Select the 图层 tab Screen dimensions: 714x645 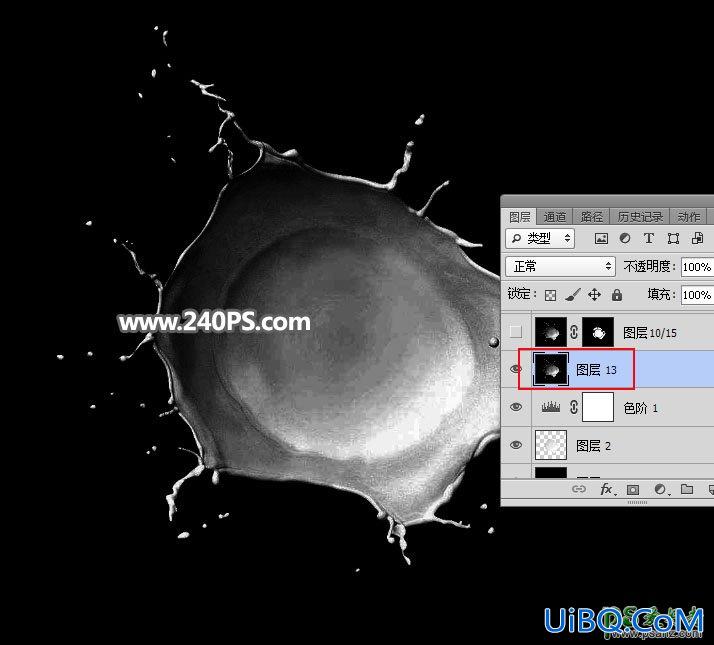click(x=520, y=217)
